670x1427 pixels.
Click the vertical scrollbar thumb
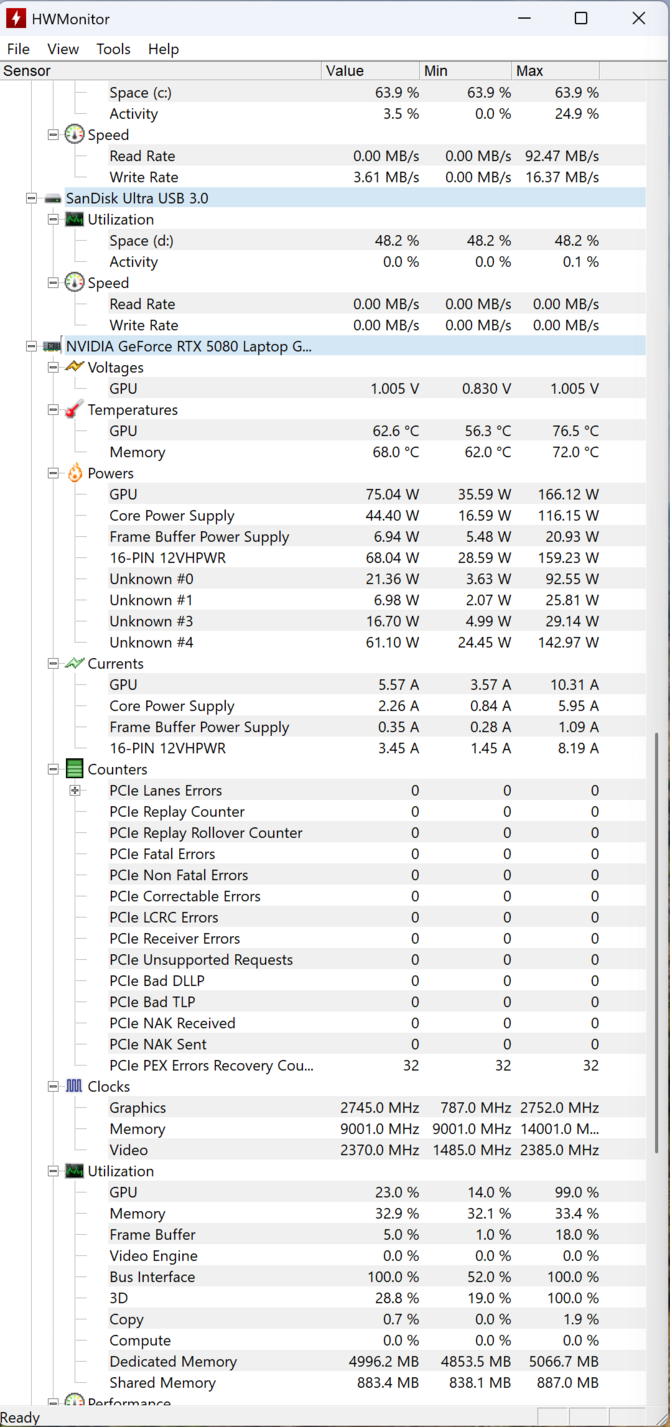pyautogui.click(x=657, y=942)
